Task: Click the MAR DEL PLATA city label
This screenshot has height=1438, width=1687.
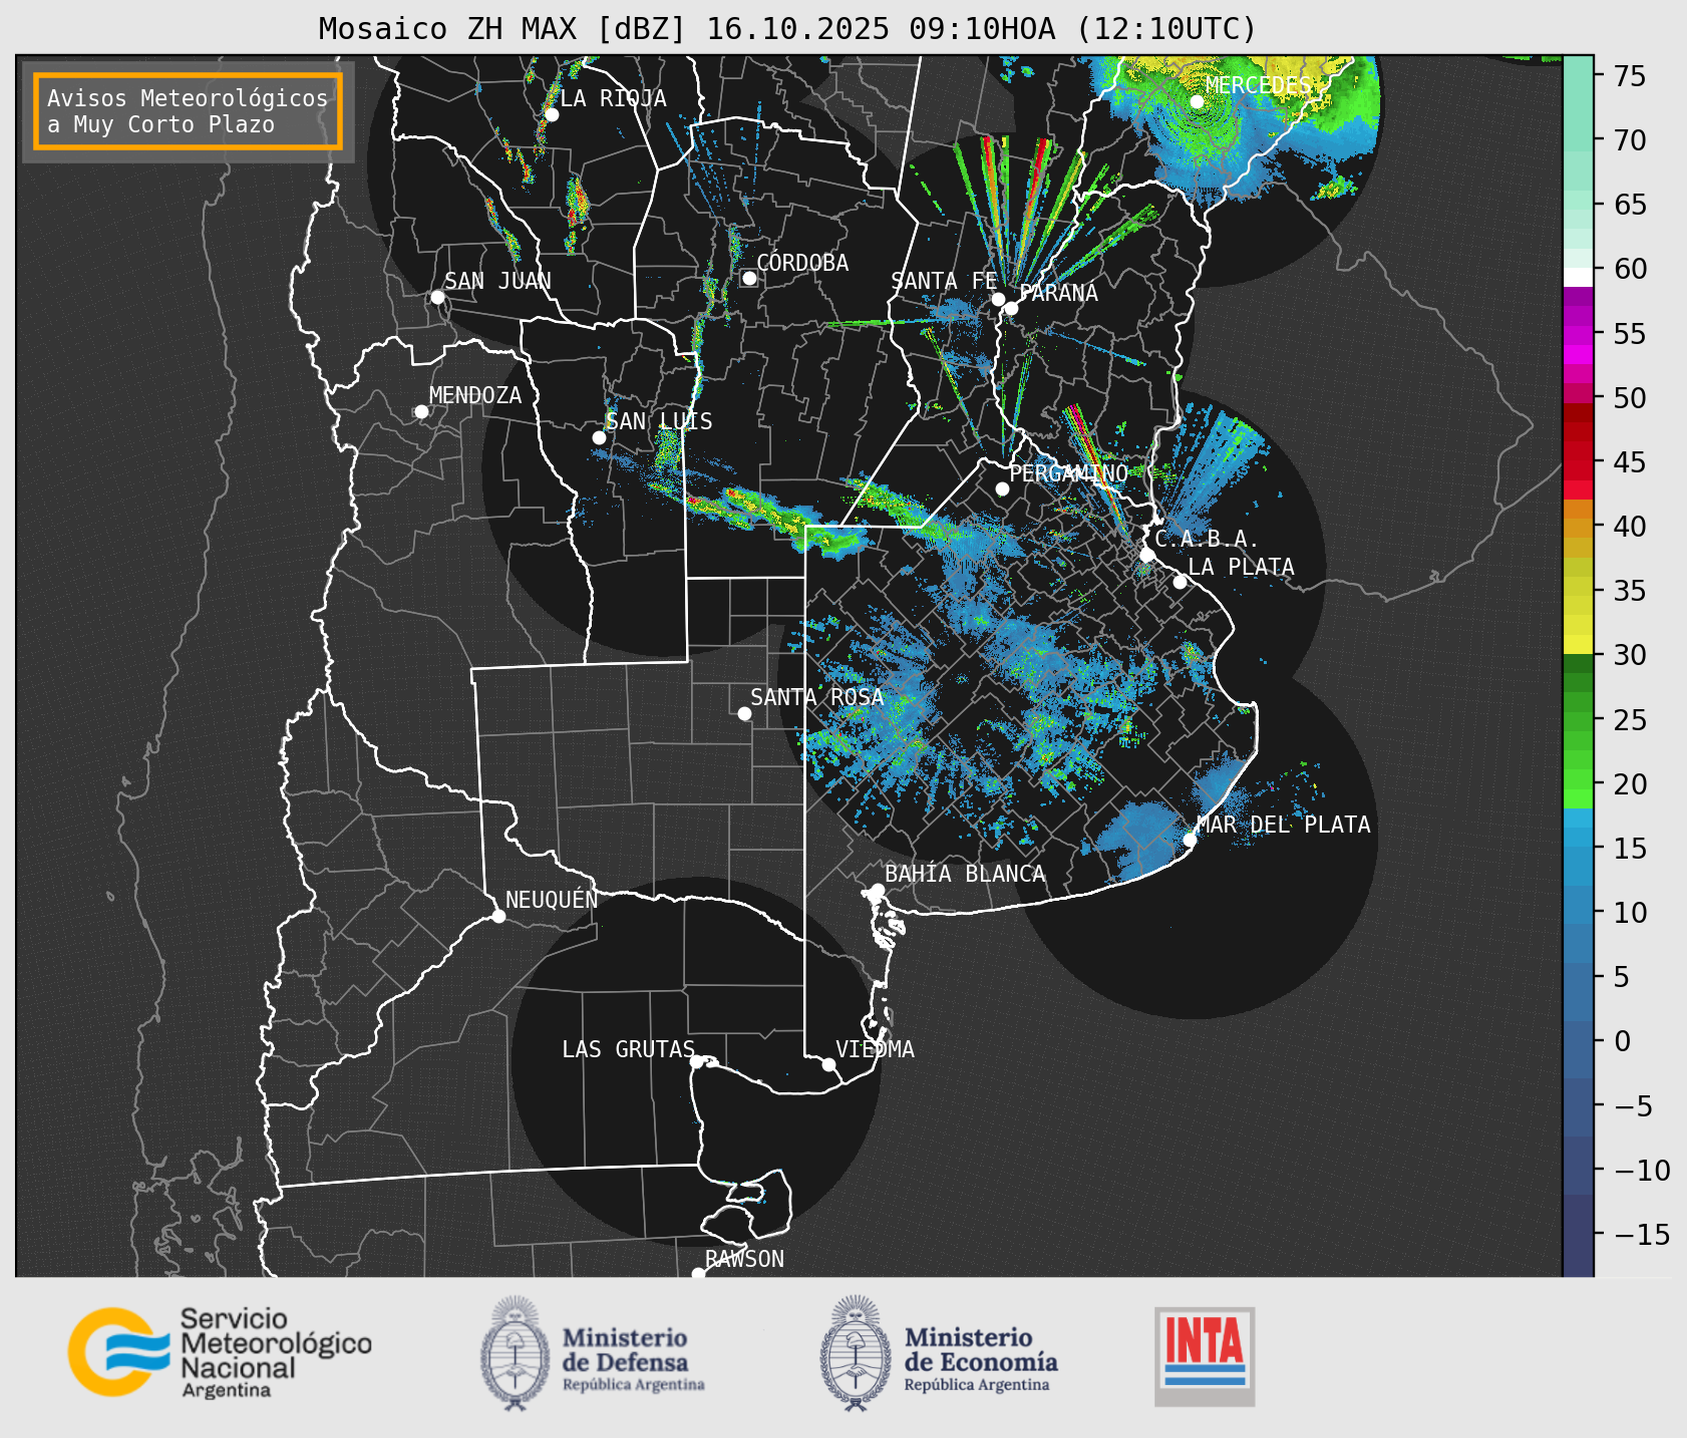Action: (x=1283, y=824)
